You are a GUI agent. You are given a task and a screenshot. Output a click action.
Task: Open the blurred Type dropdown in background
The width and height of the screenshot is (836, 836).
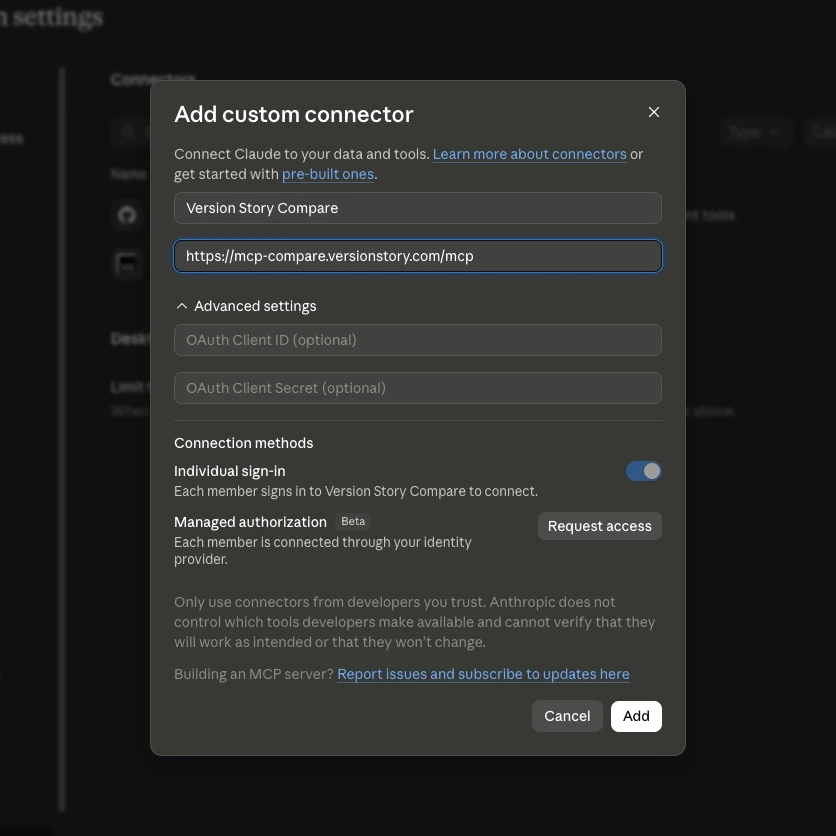tap(757, 132)
